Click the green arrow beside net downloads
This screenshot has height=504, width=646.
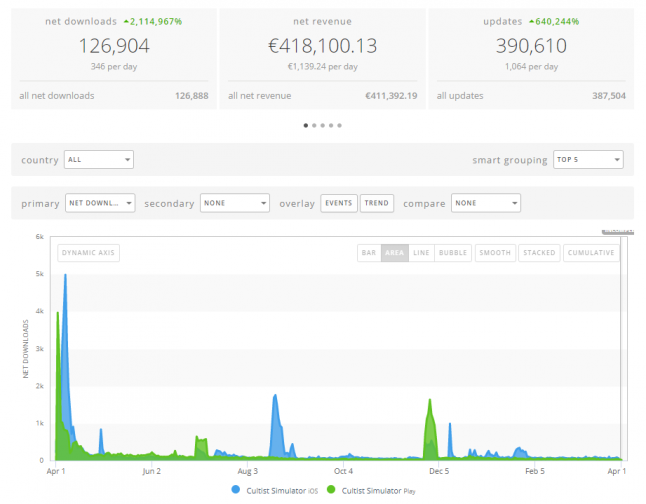(127, 21)
